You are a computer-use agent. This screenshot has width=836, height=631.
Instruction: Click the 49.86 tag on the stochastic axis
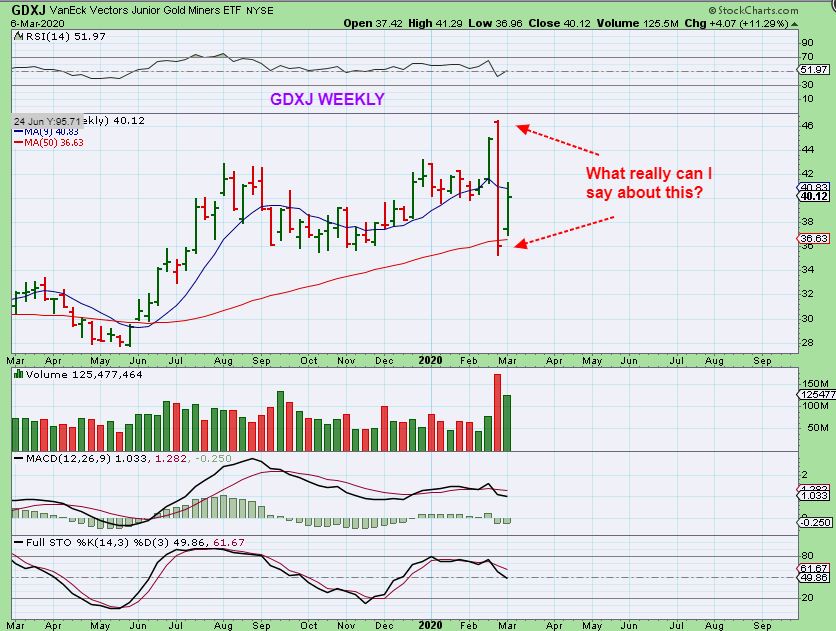[814, 578]
